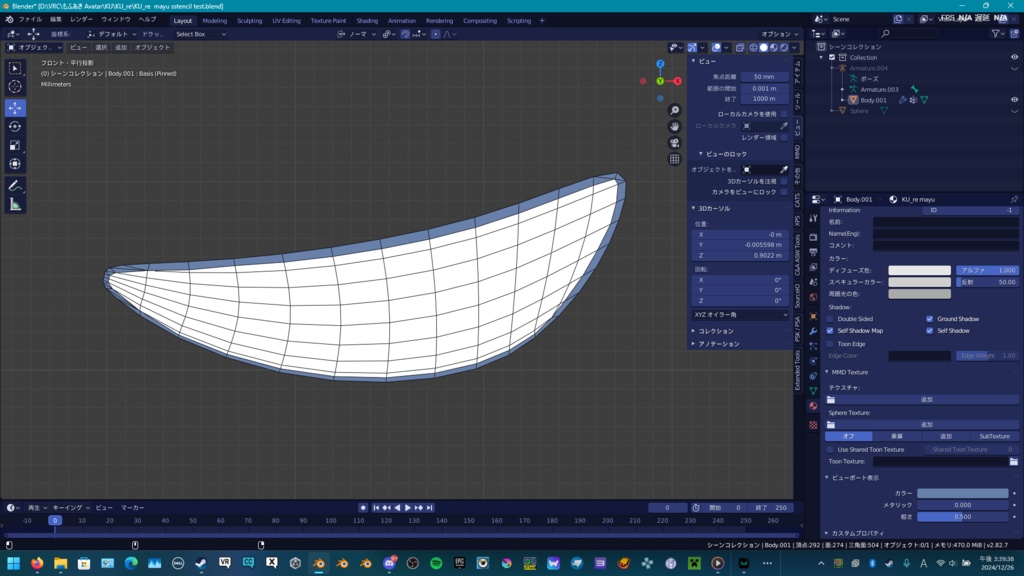
Task: Open the viewport 選択 menu
Action: 101,48
